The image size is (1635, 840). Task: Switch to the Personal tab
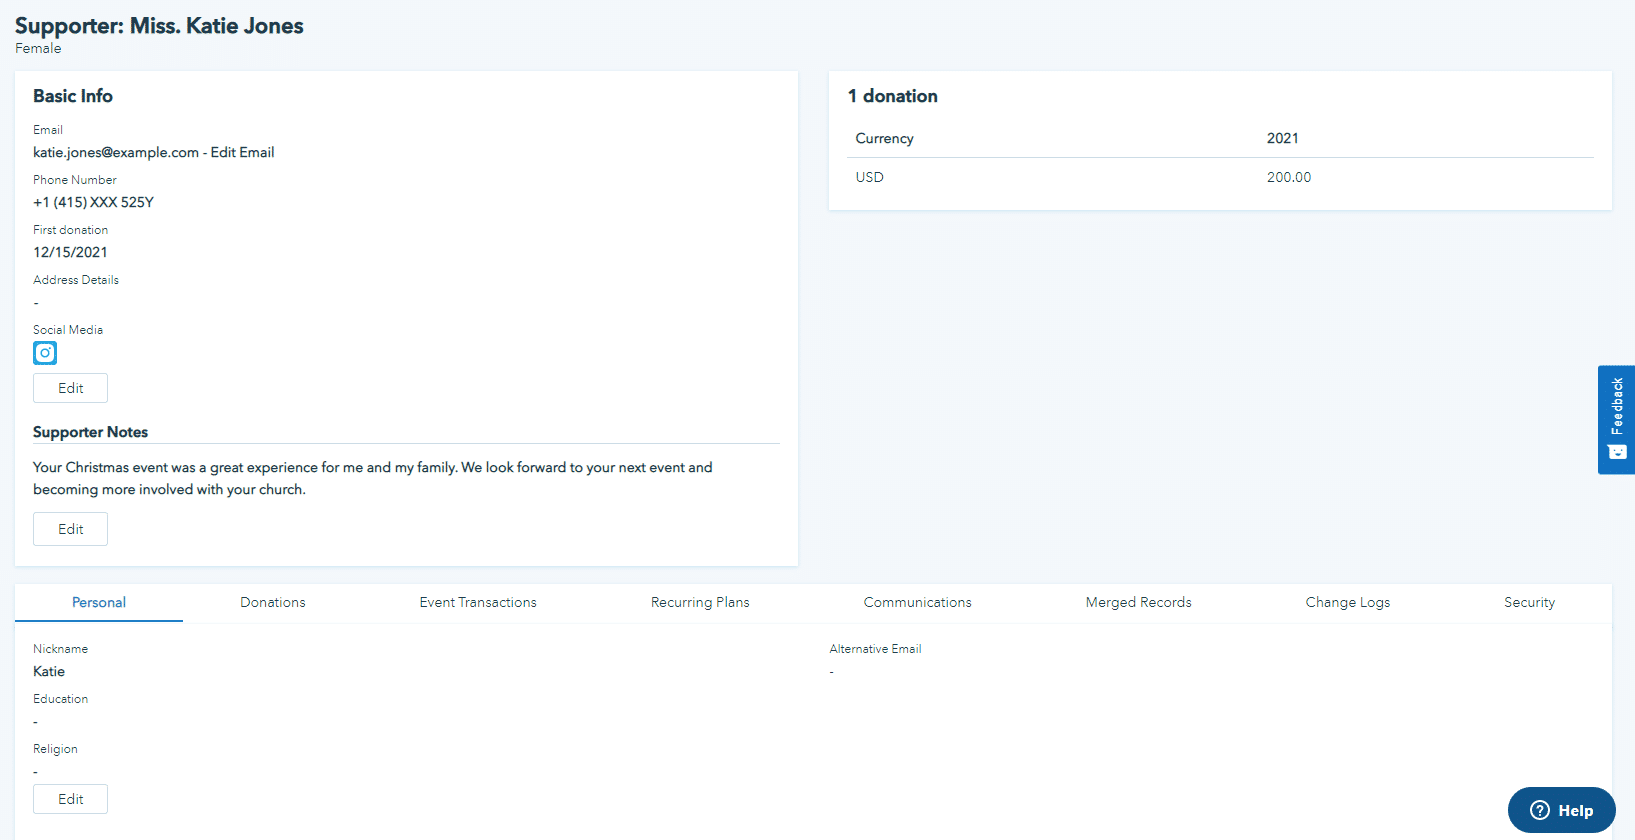pyautogui.click(x=99, y=602)
